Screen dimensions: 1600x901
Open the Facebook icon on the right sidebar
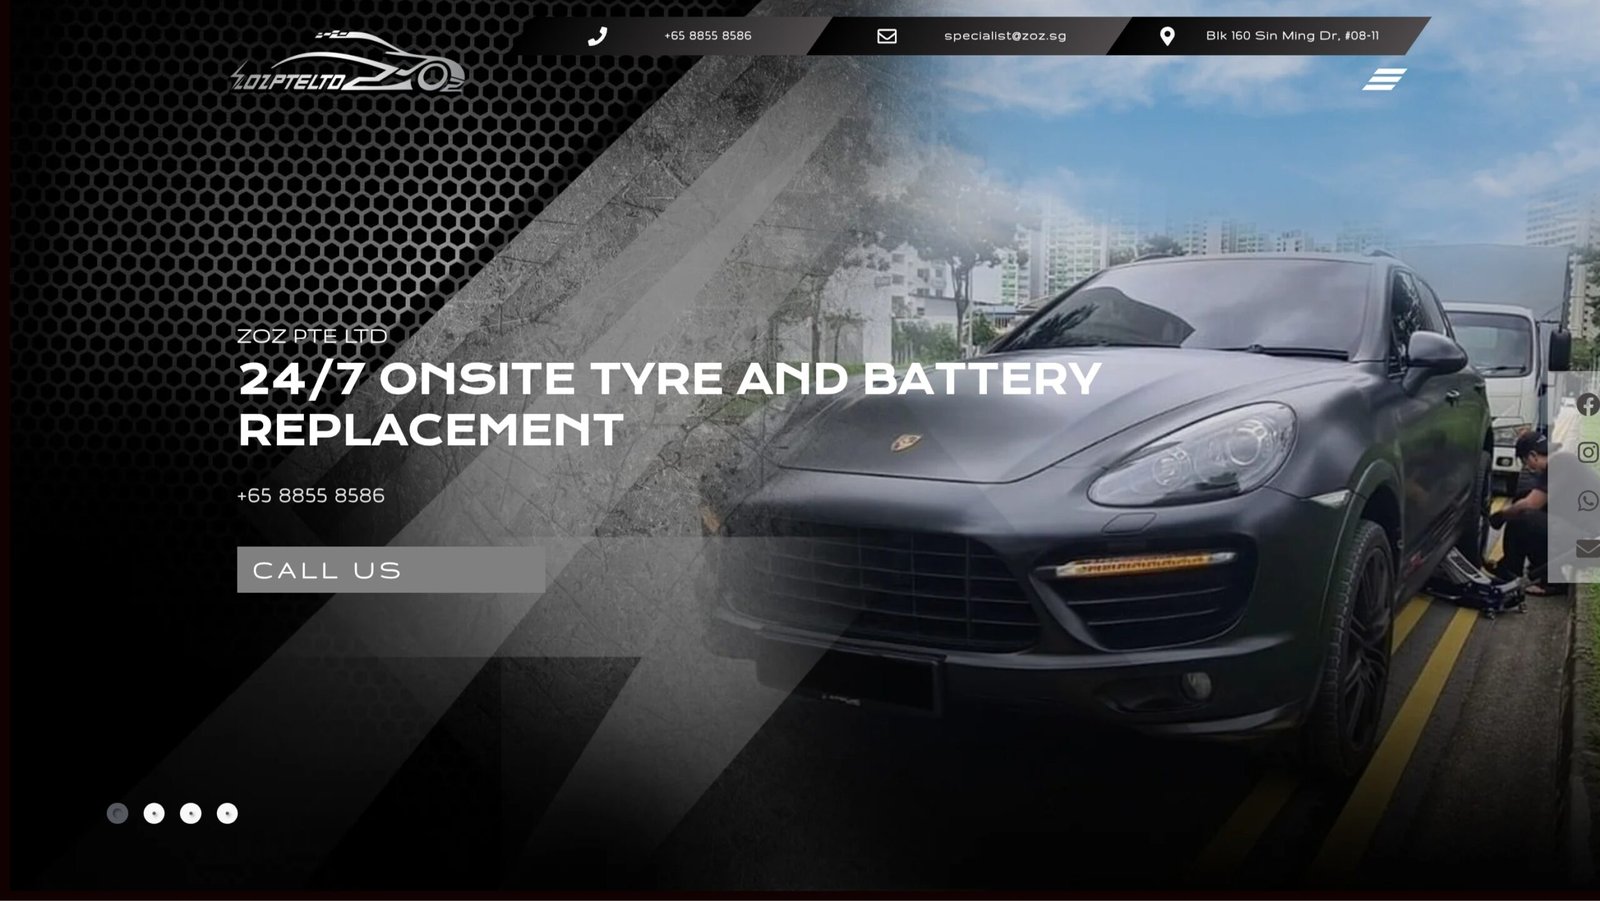pyautogui.click(x=1587, y=405)
